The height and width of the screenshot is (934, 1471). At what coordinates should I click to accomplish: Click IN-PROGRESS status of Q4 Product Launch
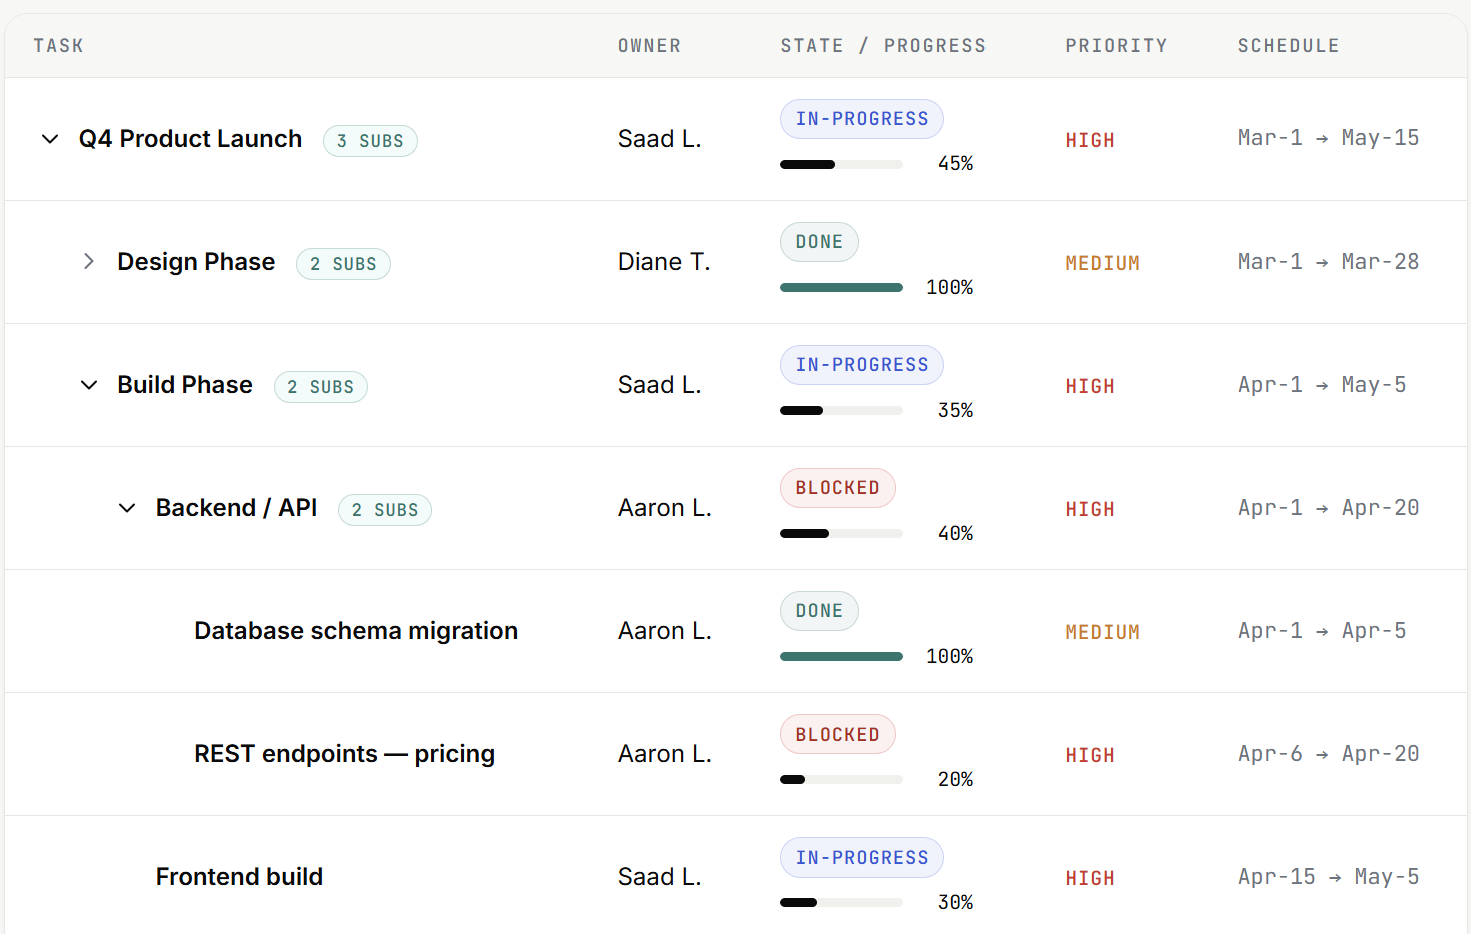tap(862, 119)
